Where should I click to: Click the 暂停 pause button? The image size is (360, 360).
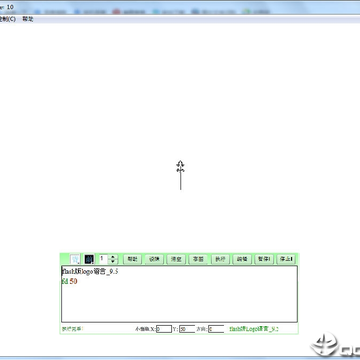264,259
